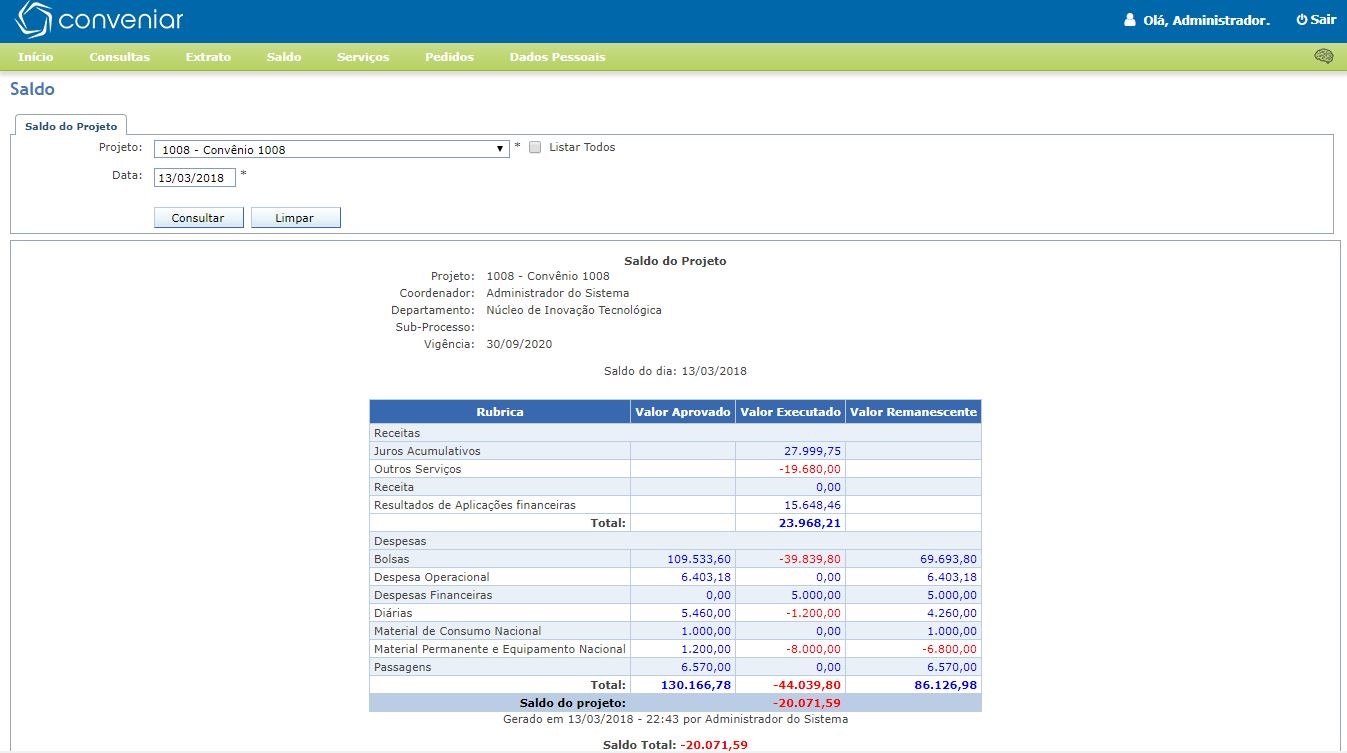Image resolution: width=1347 pixels, height=753 pixels.
Task: Click the Vigência date 30/09/2020
Action: coord(519,344)
